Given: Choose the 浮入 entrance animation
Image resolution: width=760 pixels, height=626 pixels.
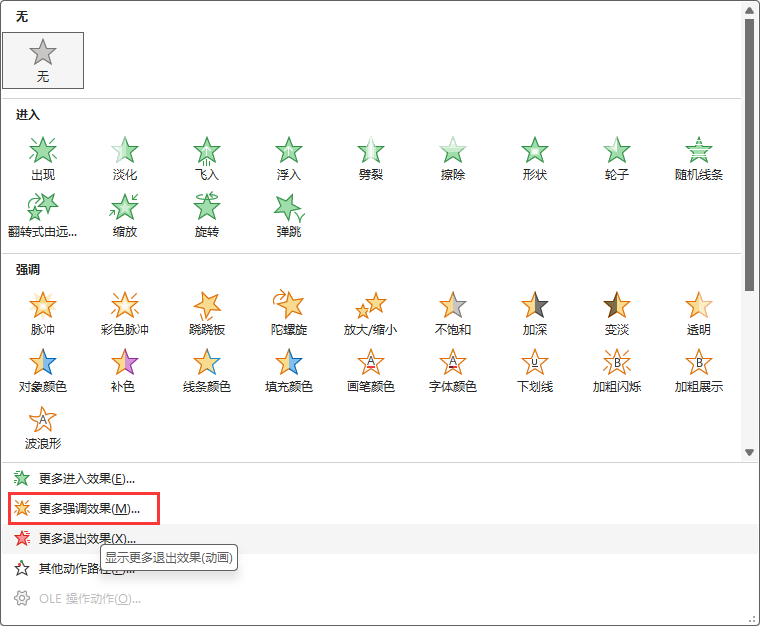Looking at the screenshot, I should 289,159.
